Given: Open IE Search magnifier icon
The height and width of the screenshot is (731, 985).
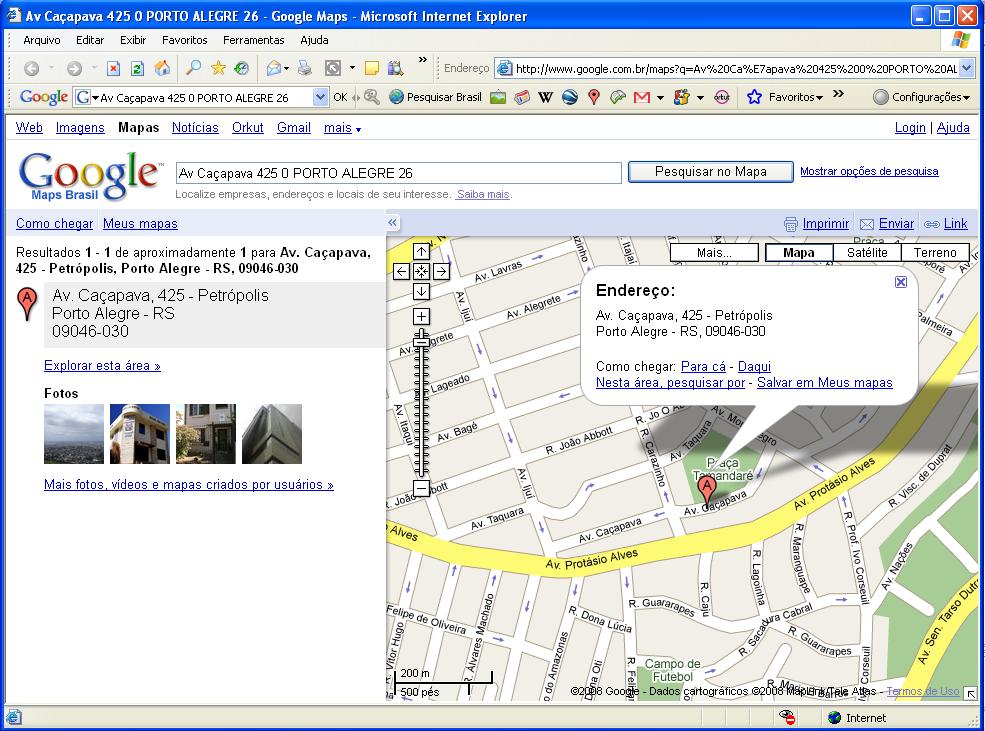Looking at the screenshot, I should [x=194, y=67].
